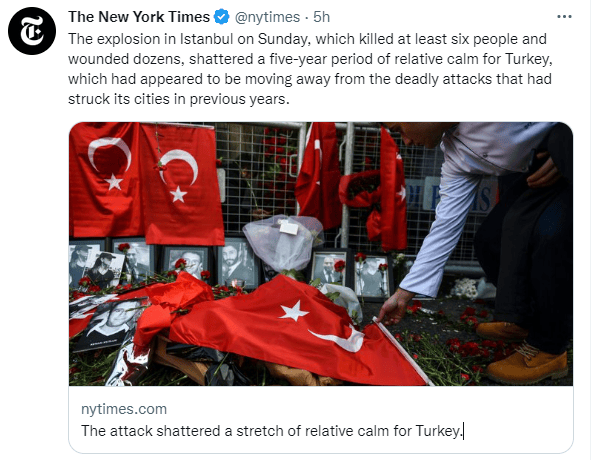The height and width of the screenshot is (460, 601).
Task: Click the tweet's first line mentioning Istanbul
Action: coord(307,39)
